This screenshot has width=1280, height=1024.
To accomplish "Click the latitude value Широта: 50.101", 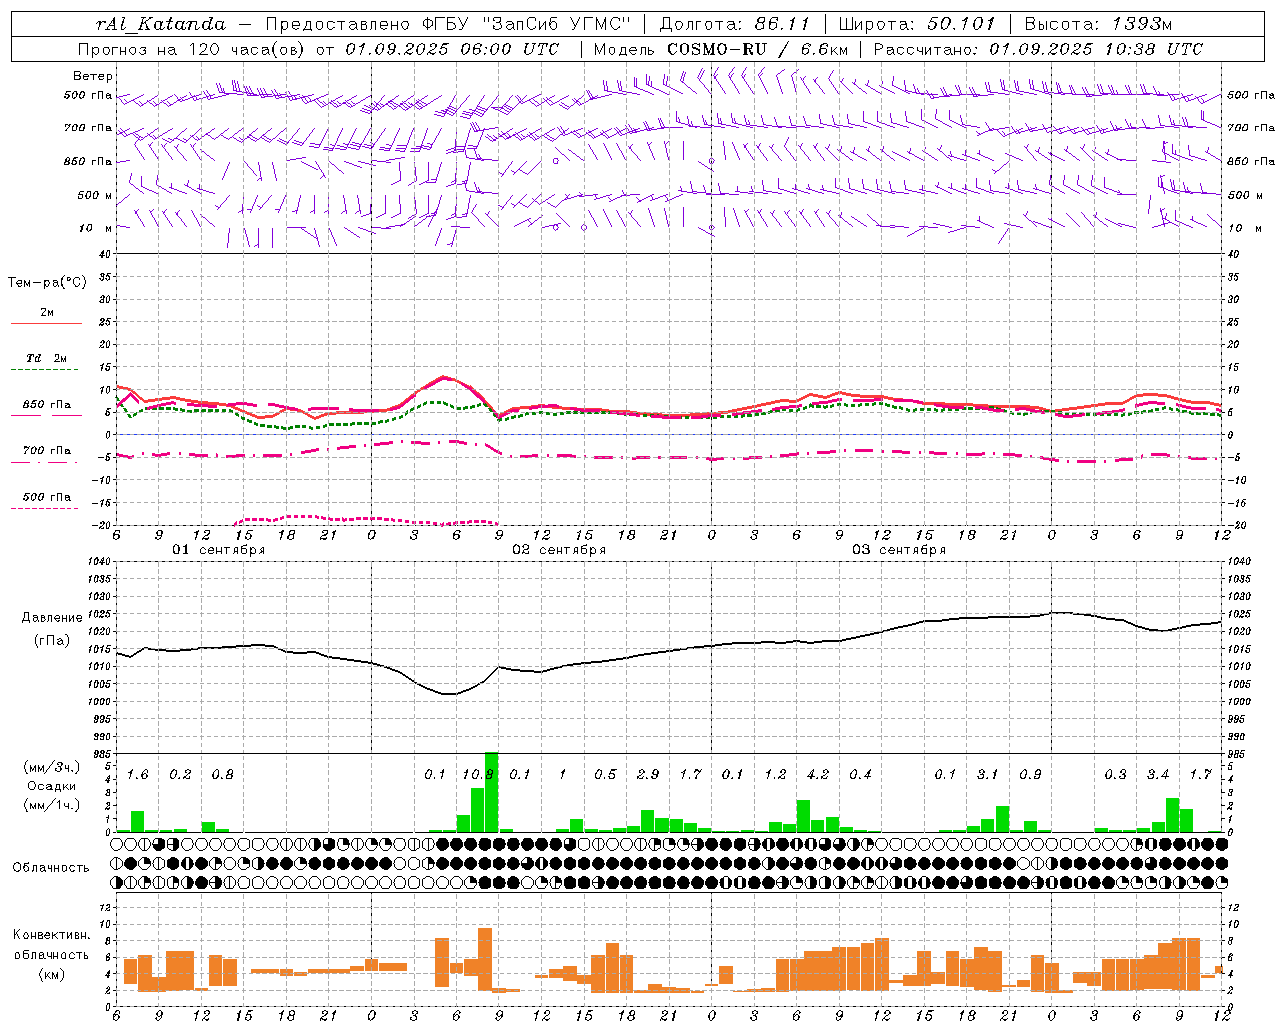I will click(917, 24).
